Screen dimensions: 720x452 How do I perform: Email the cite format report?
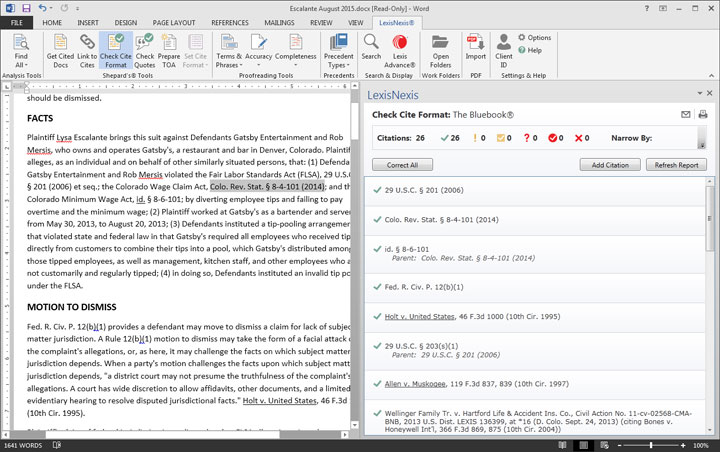pos(686,115)
